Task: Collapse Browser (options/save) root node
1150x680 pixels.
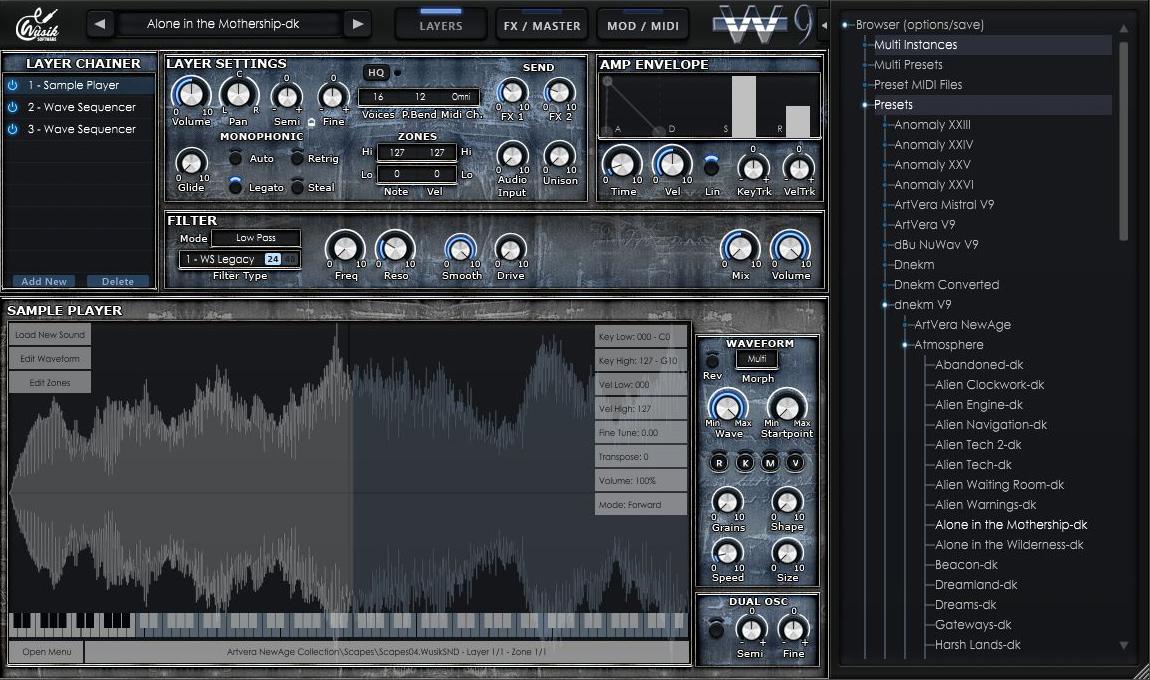Action: (x=845, y=24)
